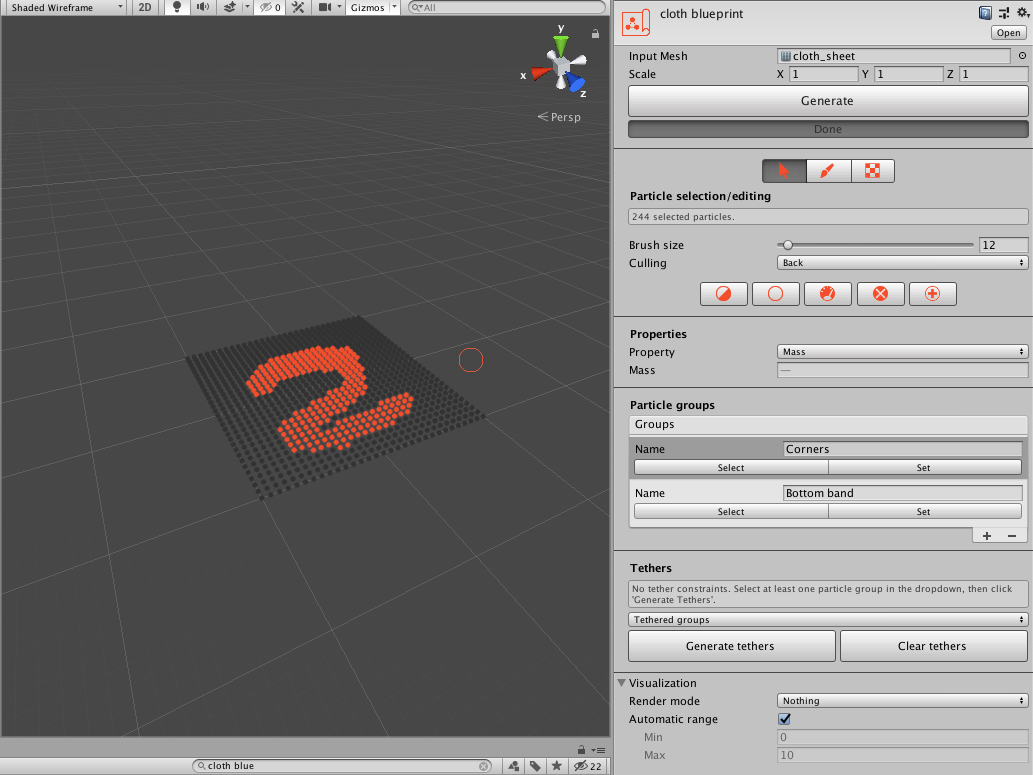Click the cloth blueprint asset icon
Image resolution: width=1033 pixels, height=775 pixels.
(635, 22)
